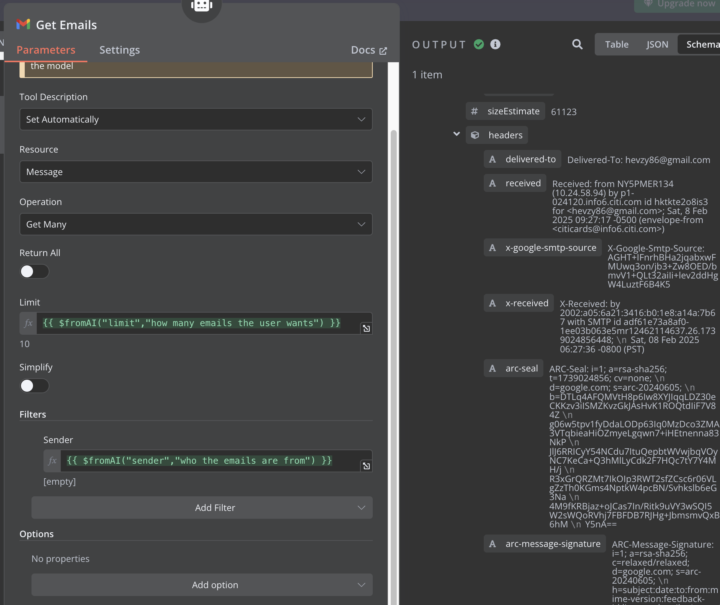Open the Resource dropdown set to Message
The height and width of the screenshot is (605, 720).
pyautogui.click(x=196, y=172)
